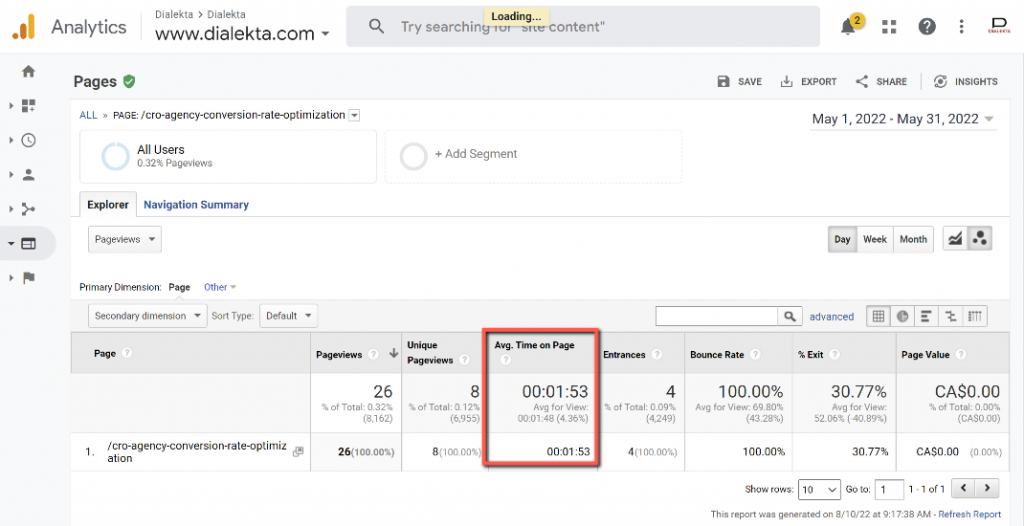Switch to motion chart view icon

point(979,239)
